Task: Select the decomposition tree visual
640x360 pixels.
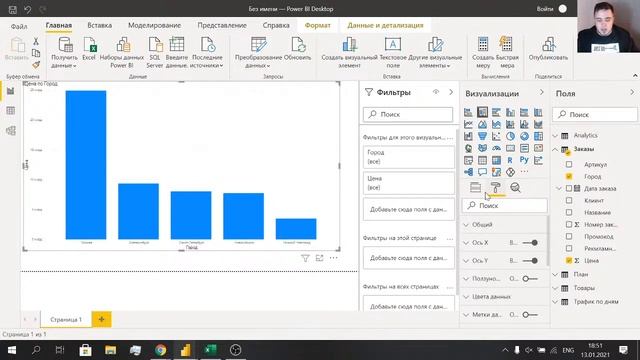Action: pos(468,172)
